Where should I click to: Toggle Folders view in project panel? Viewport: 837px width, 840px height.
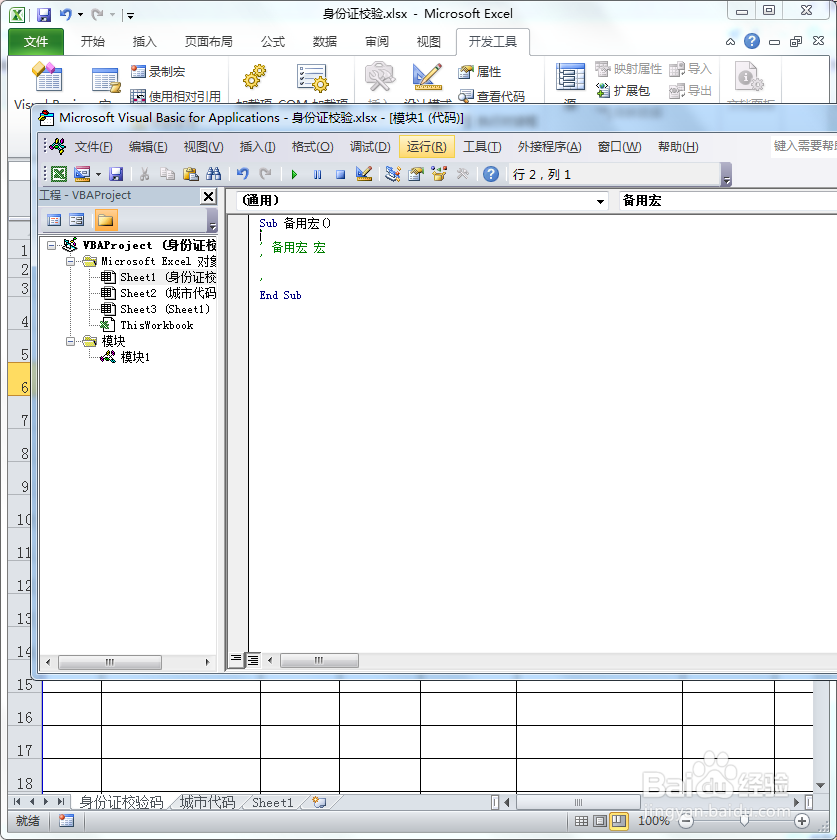click(x=106, y=220)
